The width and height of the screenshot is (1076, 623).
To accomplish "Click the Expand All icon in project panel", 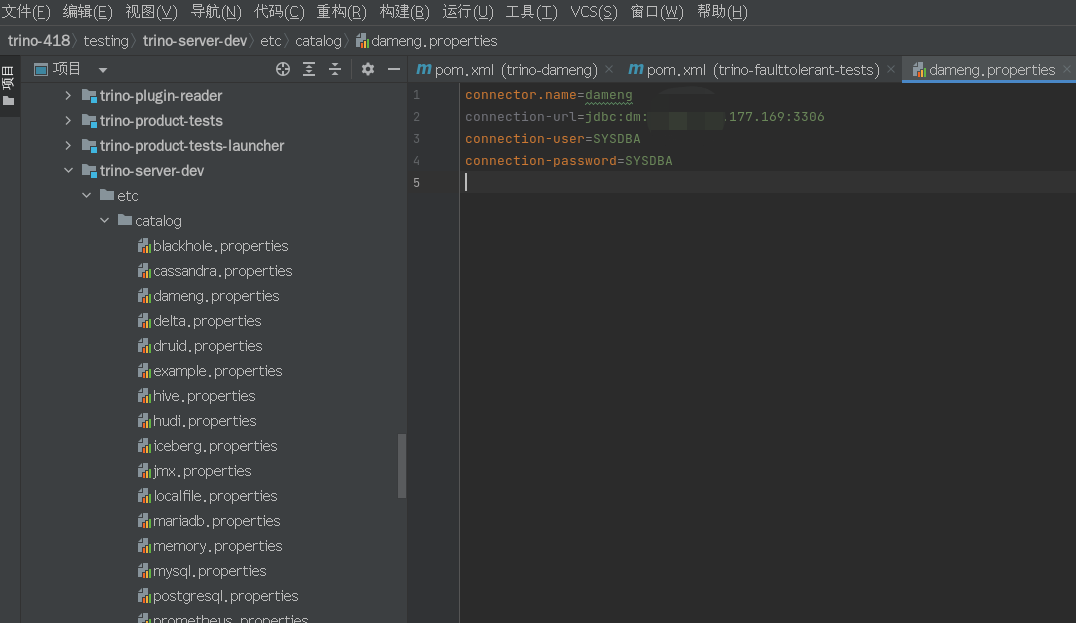I will coord(309,69).
